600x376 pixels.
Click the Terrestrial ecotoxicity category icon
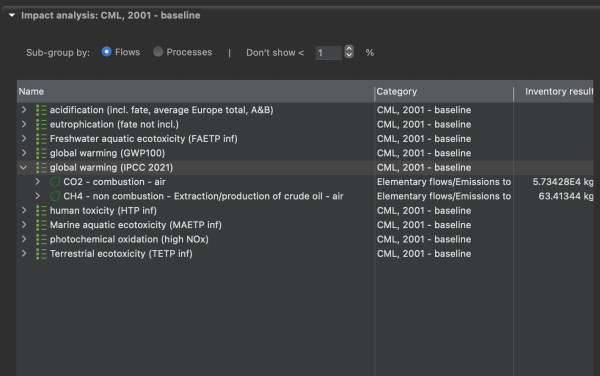[41, 254]
